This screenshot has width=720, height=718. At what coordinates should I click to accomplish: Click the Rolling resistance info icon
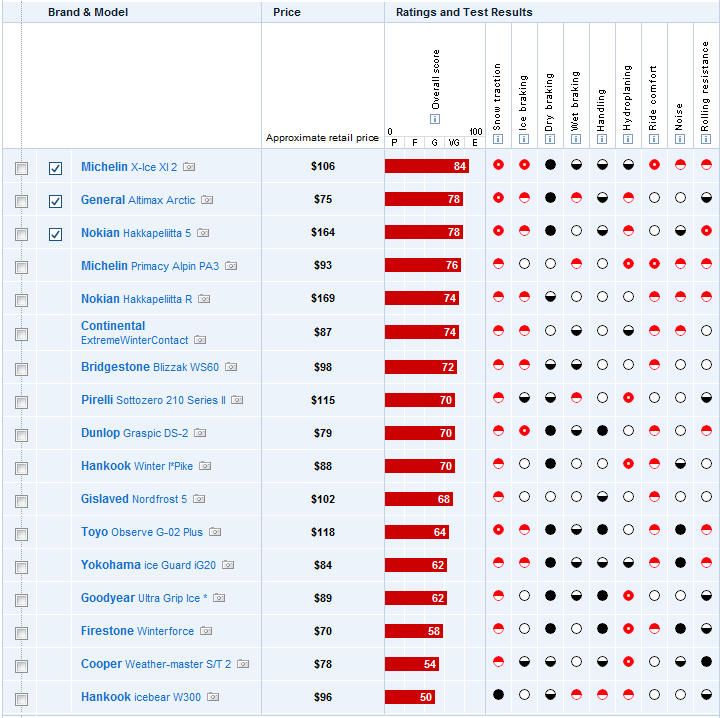click(705, 139)
